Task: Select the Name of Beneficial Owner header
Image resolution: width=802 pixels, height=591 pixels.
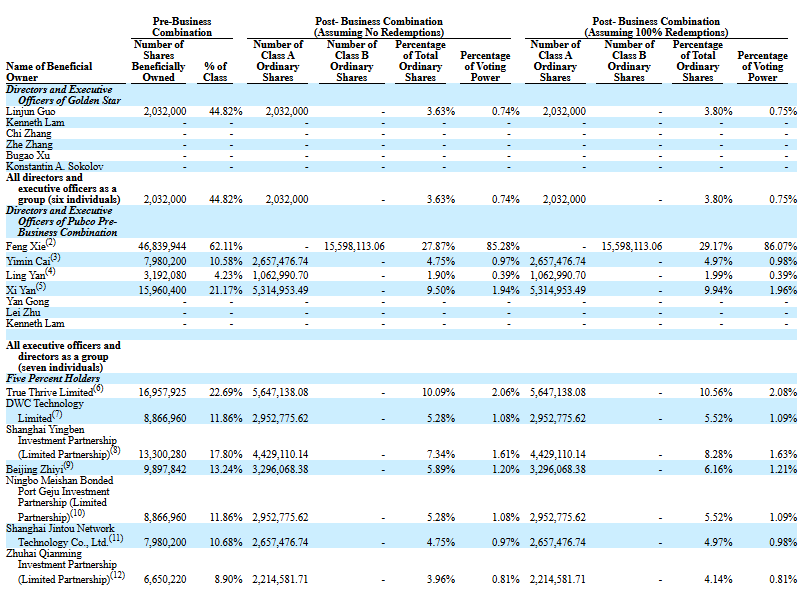Action: 49,72
